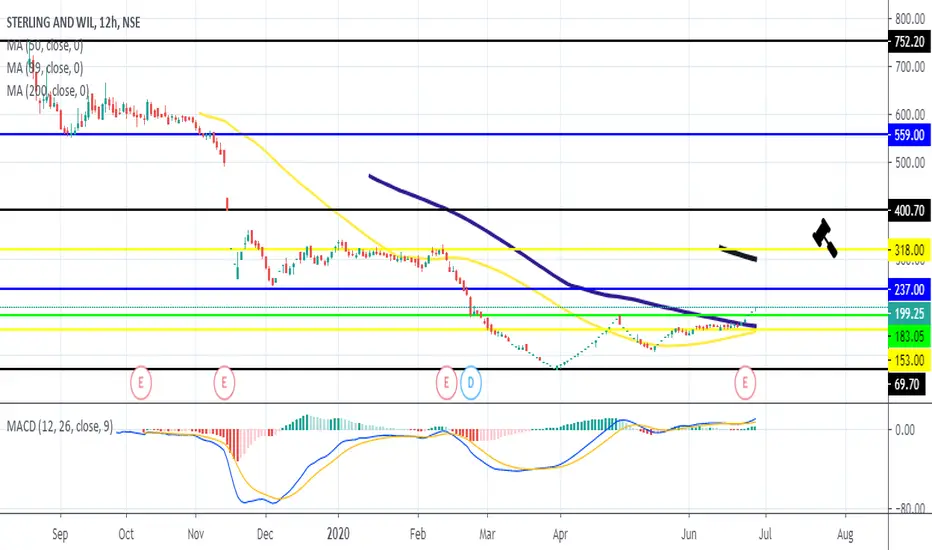The width and height of the screenshot is (932, 550).
Task: Click the 2020 label on time axis
Action: pyautogui.click(x=338, y=534)
